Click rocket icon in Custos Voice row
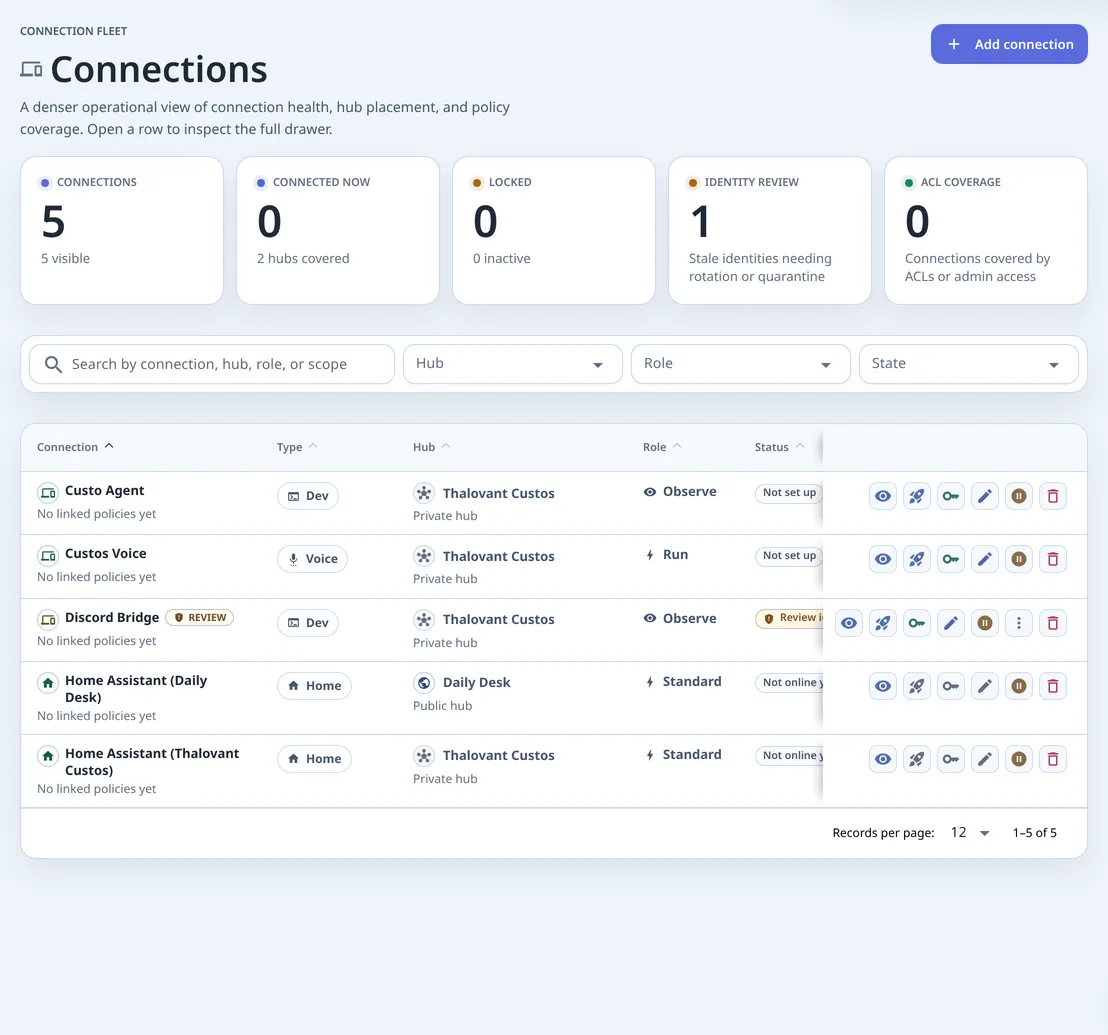1108x1035 pixels. pyautogui.click(x=917, y=559)
